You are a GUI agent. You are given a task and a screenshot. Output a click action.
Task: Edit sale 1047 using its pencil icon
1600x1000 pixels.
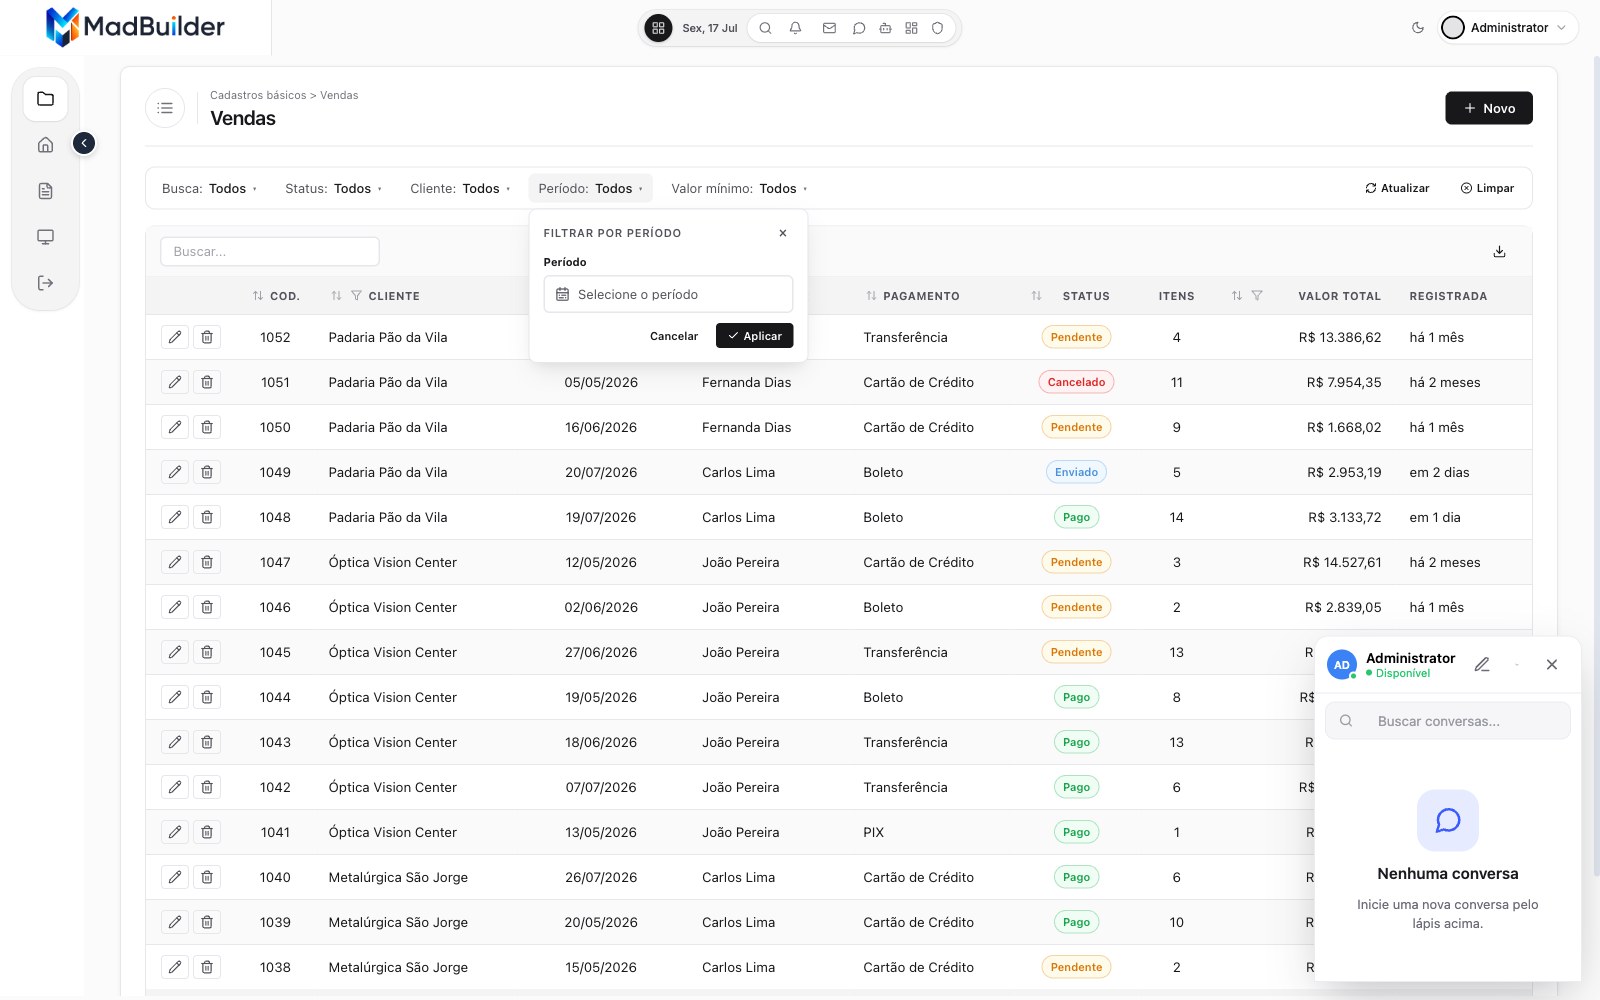(175, 562)
